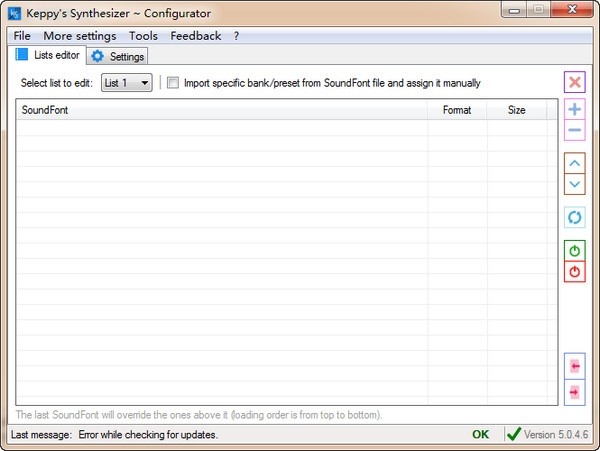The height and width of the screenshot is (451, 600).
Task: Enable SoundFont using green power icon
Action: [574, 251]
